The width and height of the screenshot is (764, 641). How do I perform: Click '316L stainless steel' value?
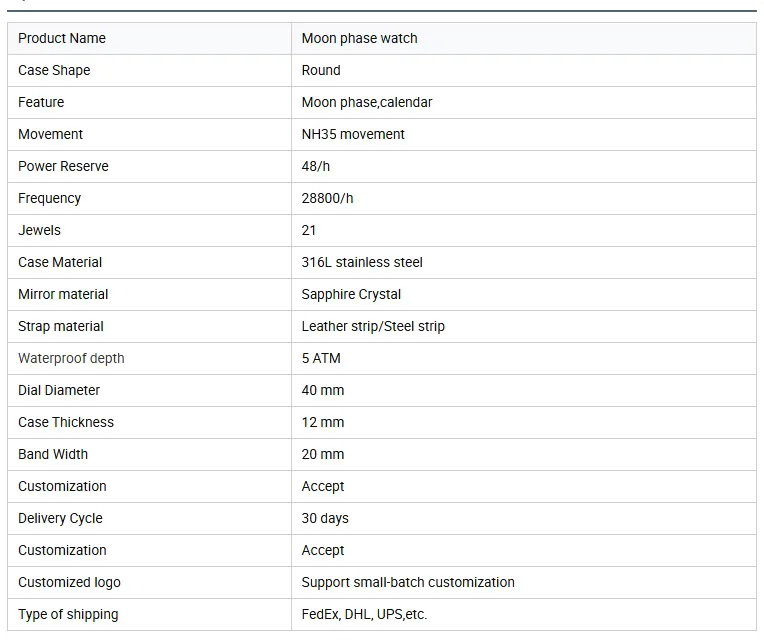(362, 263)
